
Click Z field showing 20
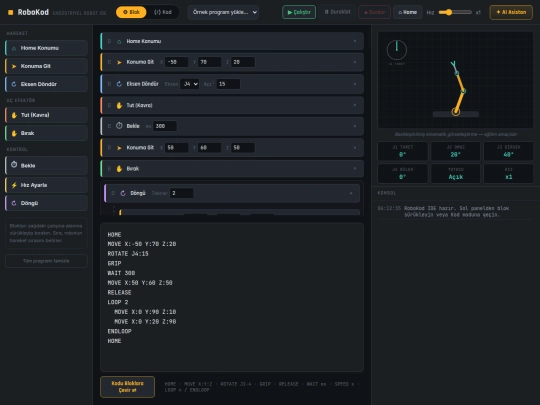(x=243, y=62)
